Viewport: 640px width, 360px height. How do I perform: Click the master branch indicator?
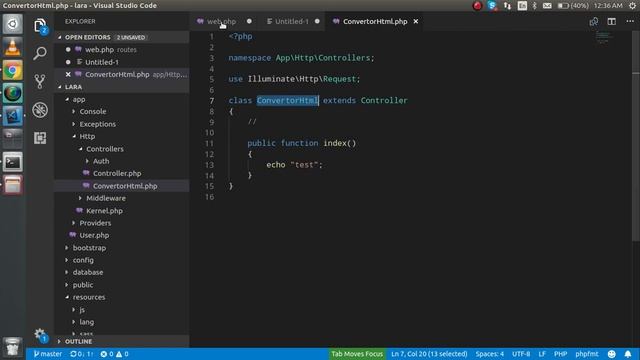47,354
